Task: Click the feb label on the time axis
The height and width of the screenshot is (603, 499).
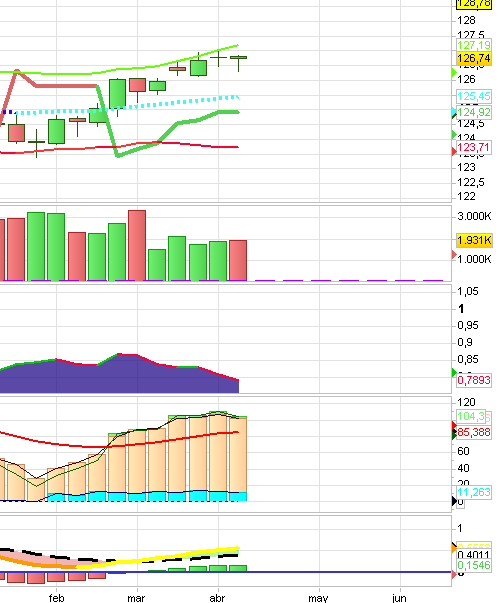Action: click(56, 598)
